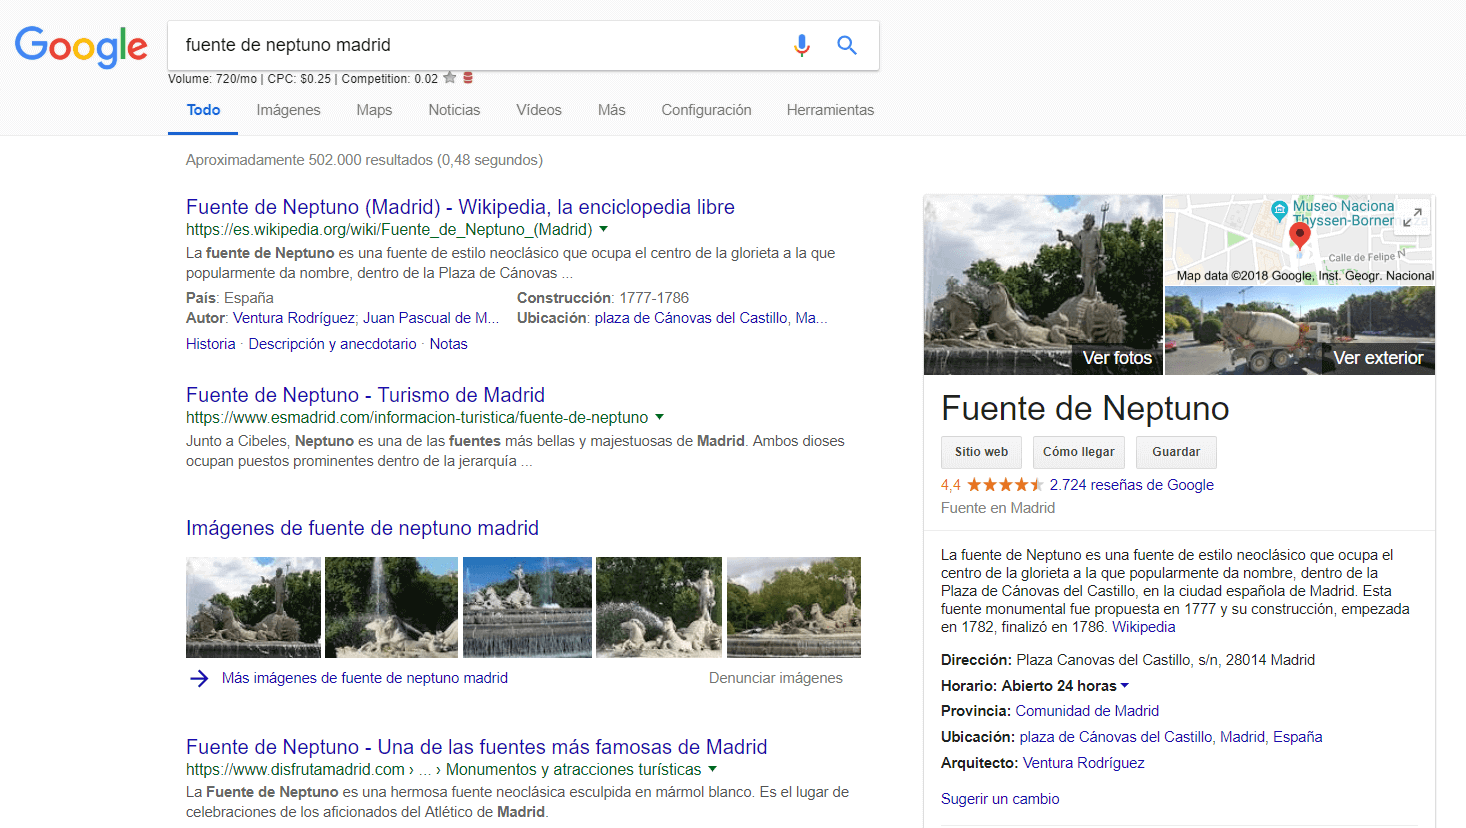Screen dimensions: 1466x828
Task: Click the microphone voice search icon
Action: 801,45
